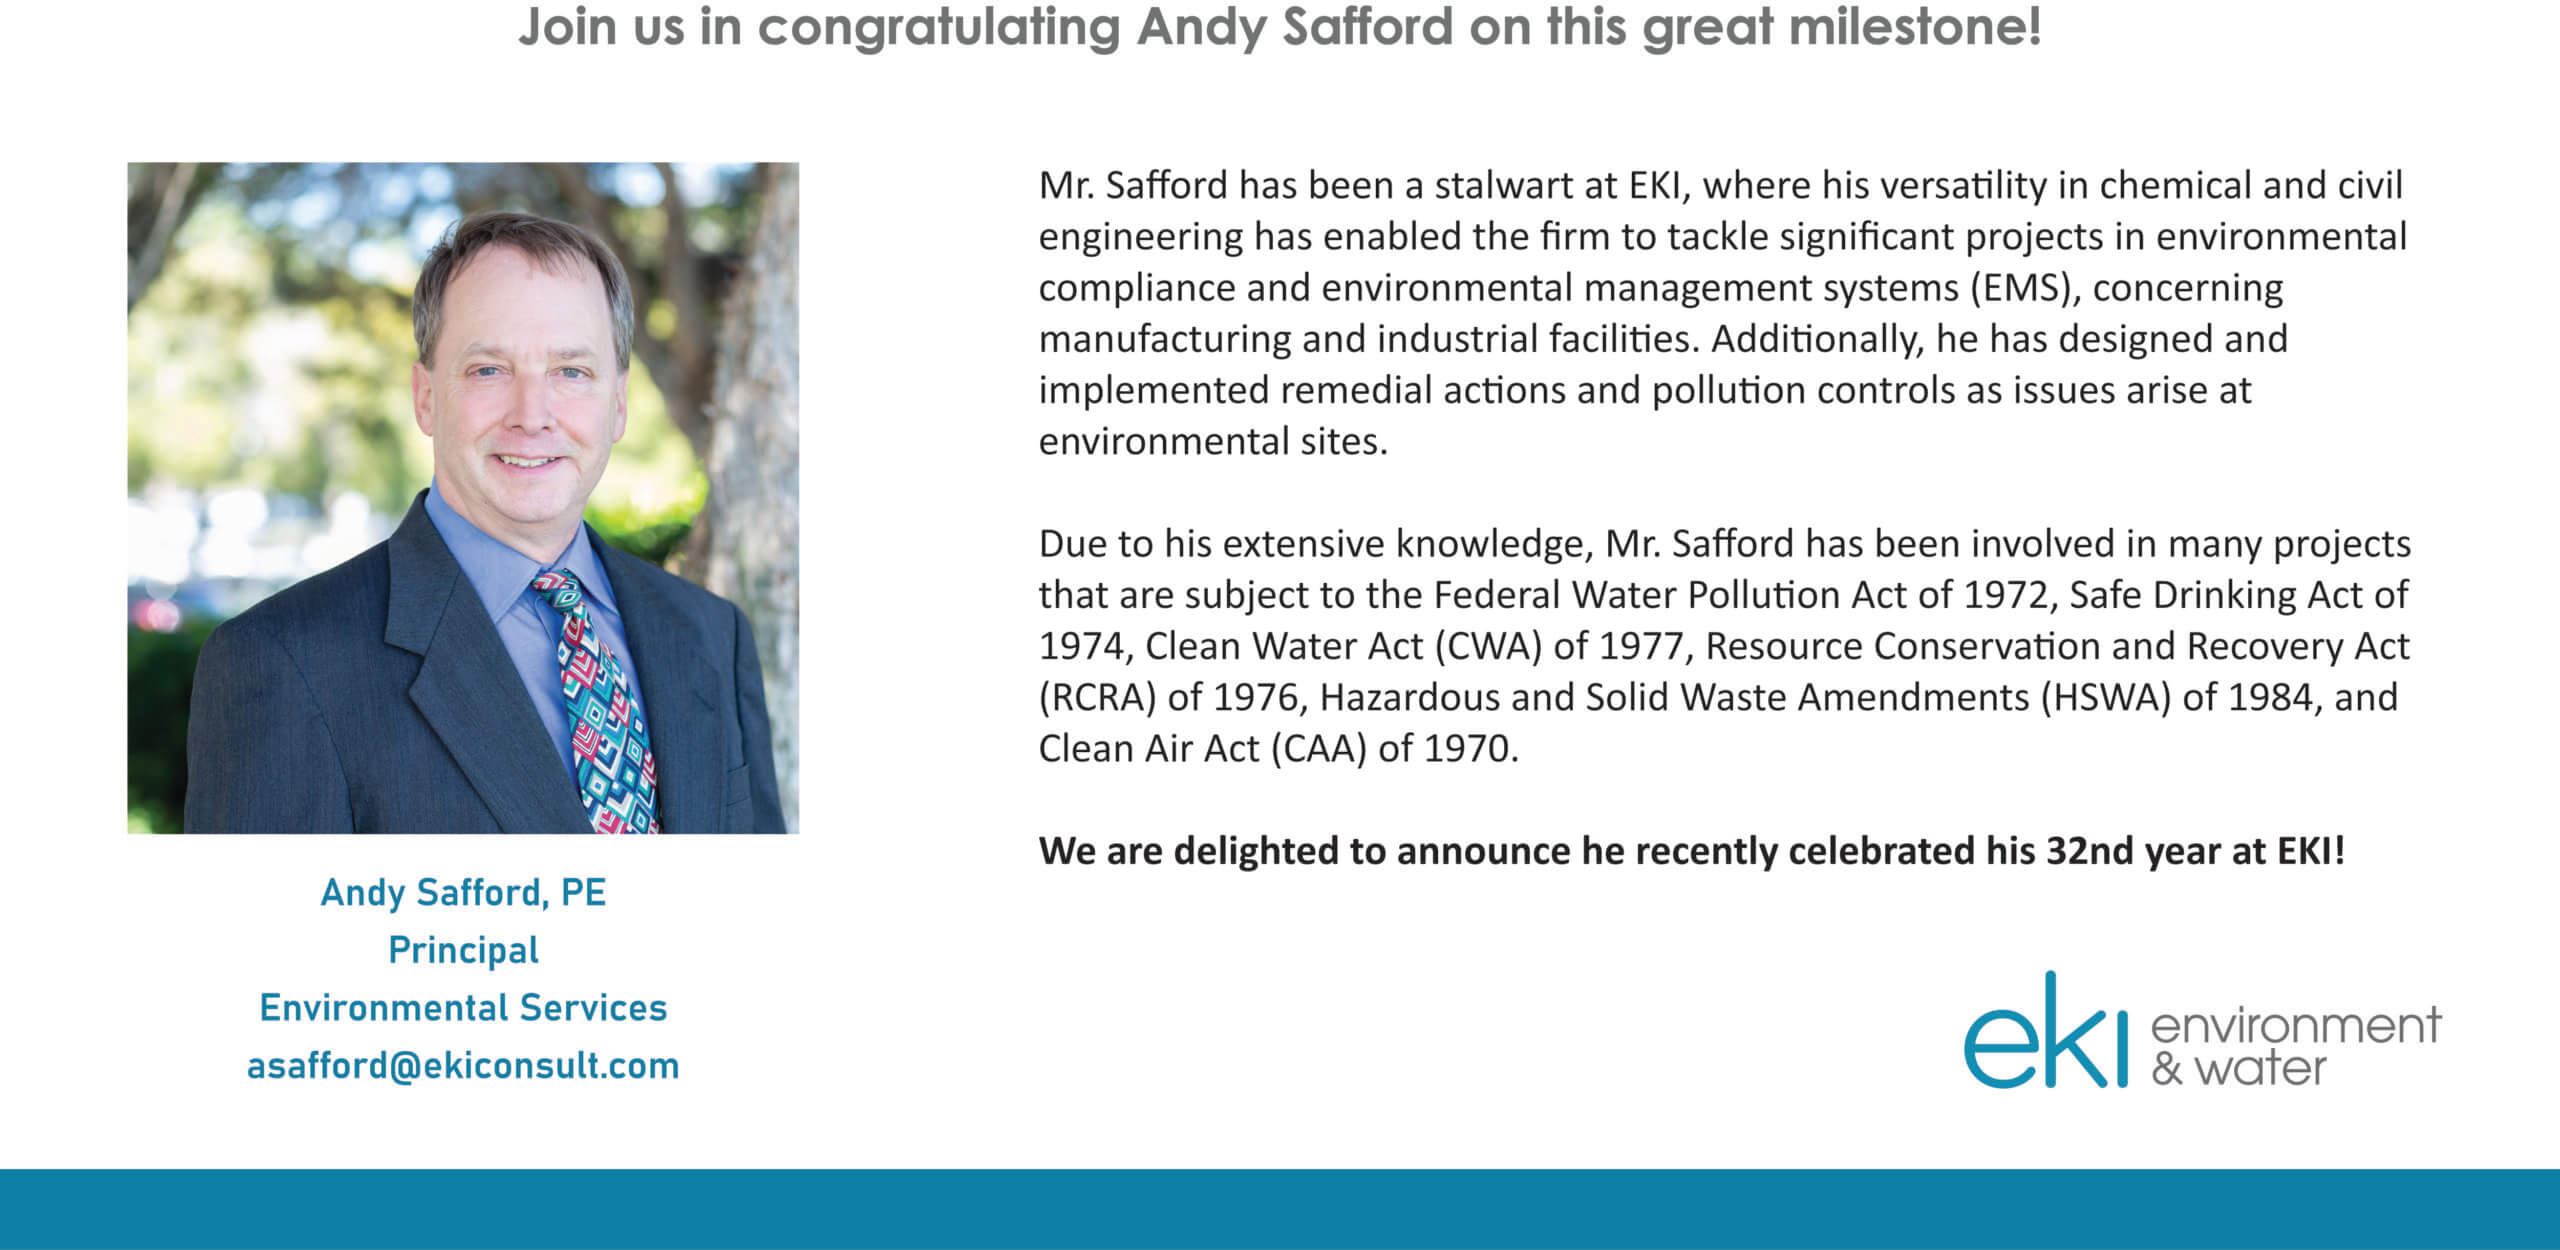Click the "Andy Safford, PE" name caption
2560x1250 pixels.
tap(463, 893)
